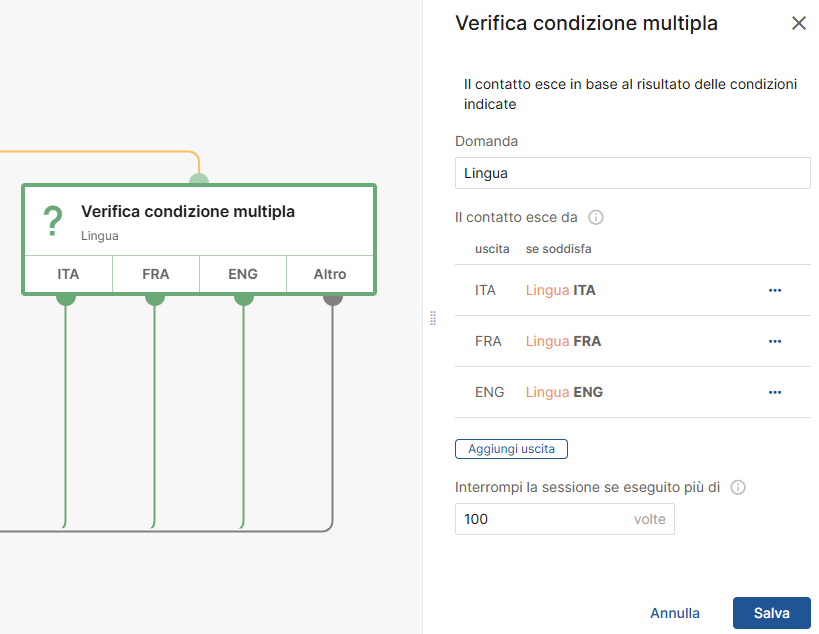The image size is (819, 634).
Task: Click the green connector dot under ITA output
Action: coord(67,297)
